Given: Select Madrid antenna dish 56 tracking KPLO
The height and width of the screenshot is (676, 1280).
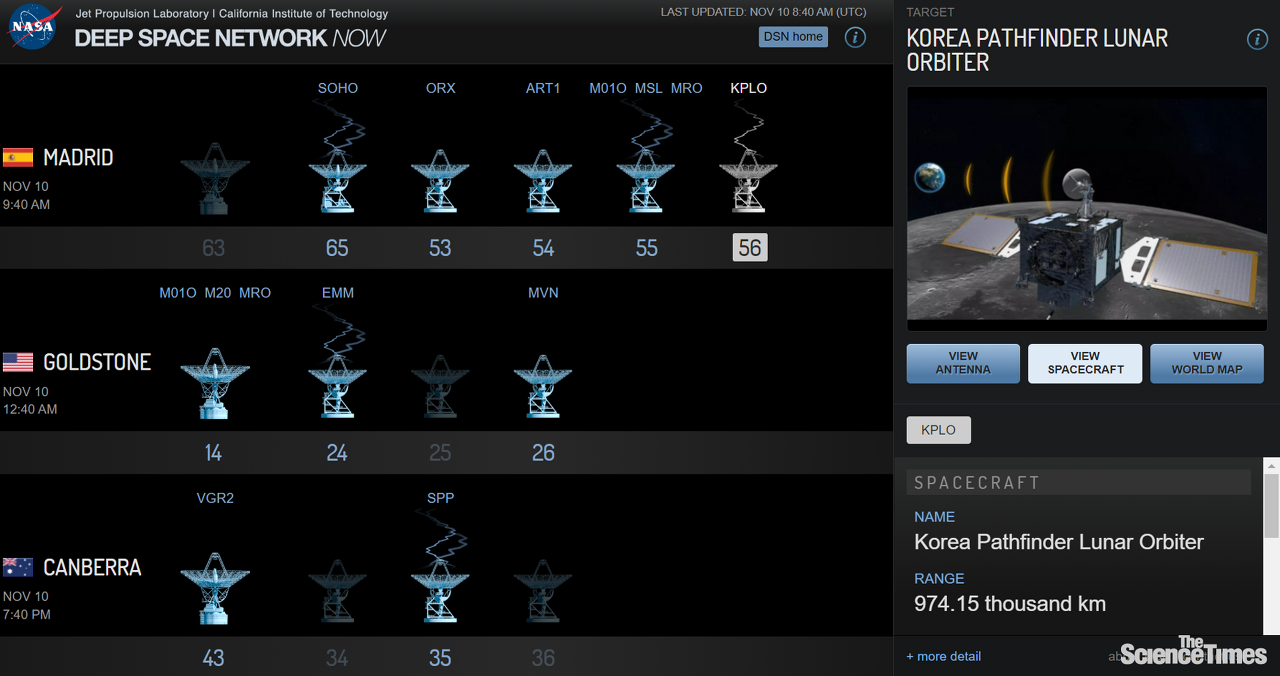Looking at the screenshot, I should tap(749, 180).
